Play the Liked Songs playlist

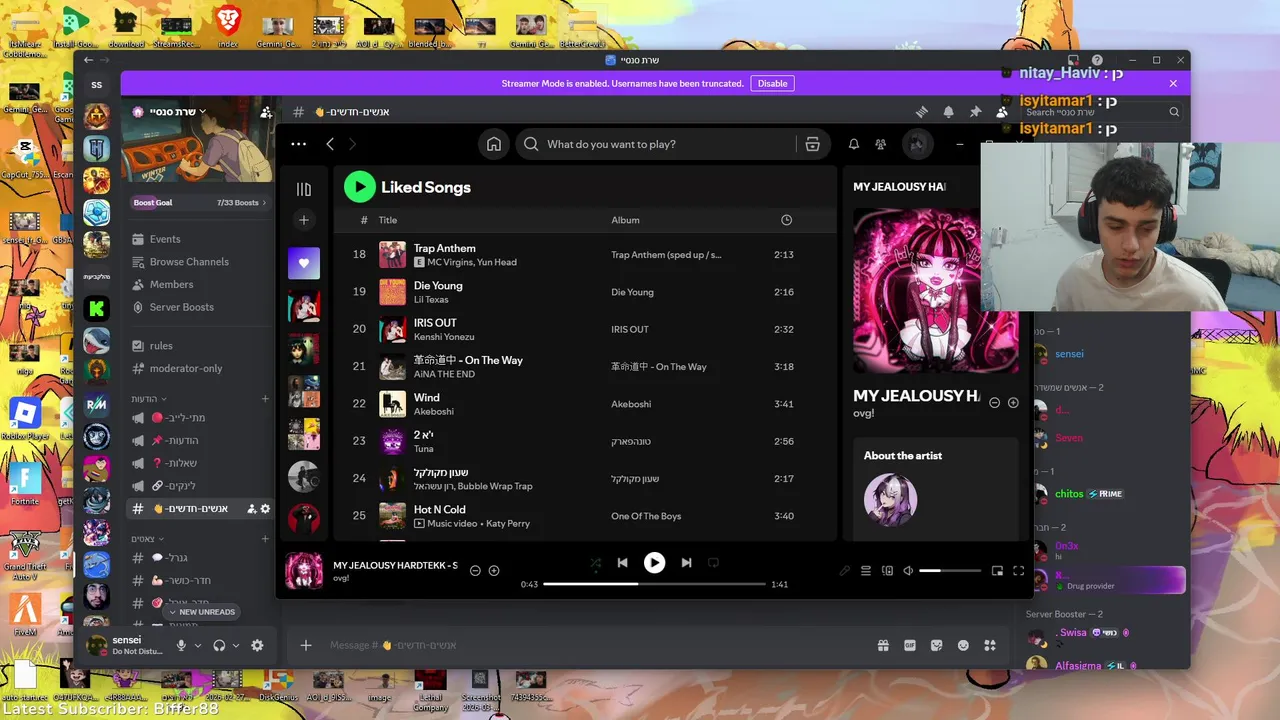[x=359, y=187]
